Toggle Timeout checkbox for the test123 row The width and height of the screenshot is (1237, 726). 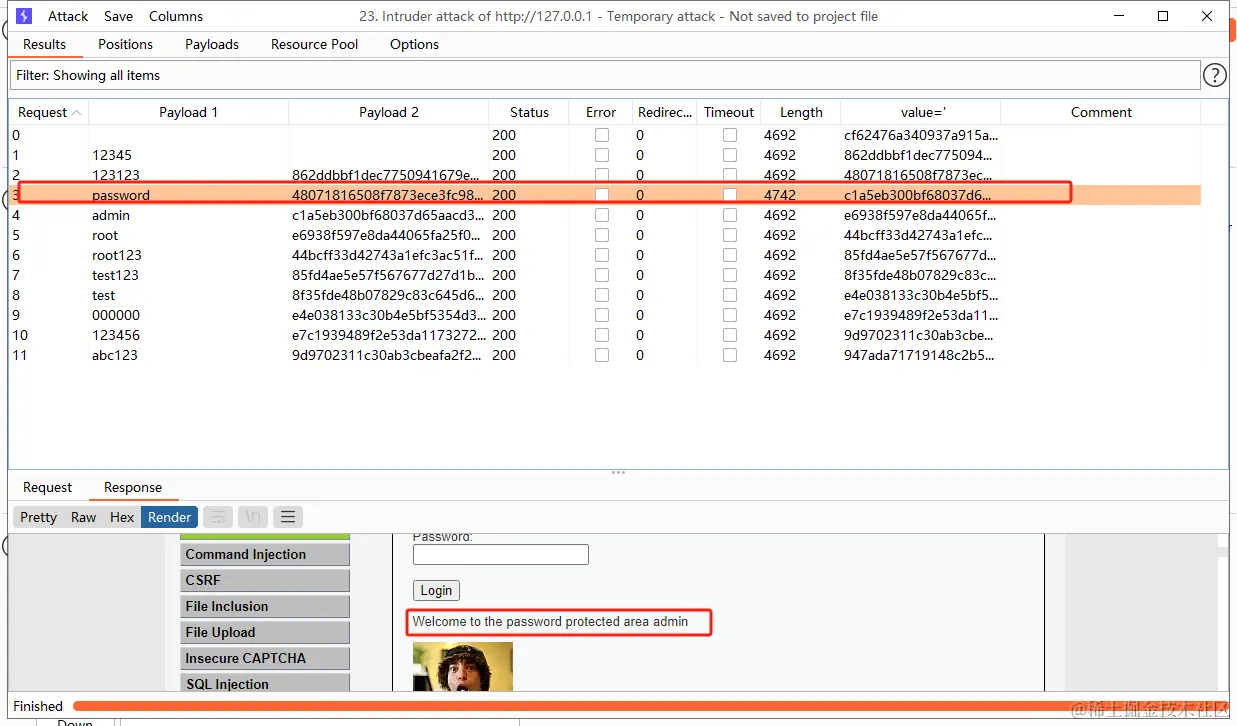[x=730, y=275]
